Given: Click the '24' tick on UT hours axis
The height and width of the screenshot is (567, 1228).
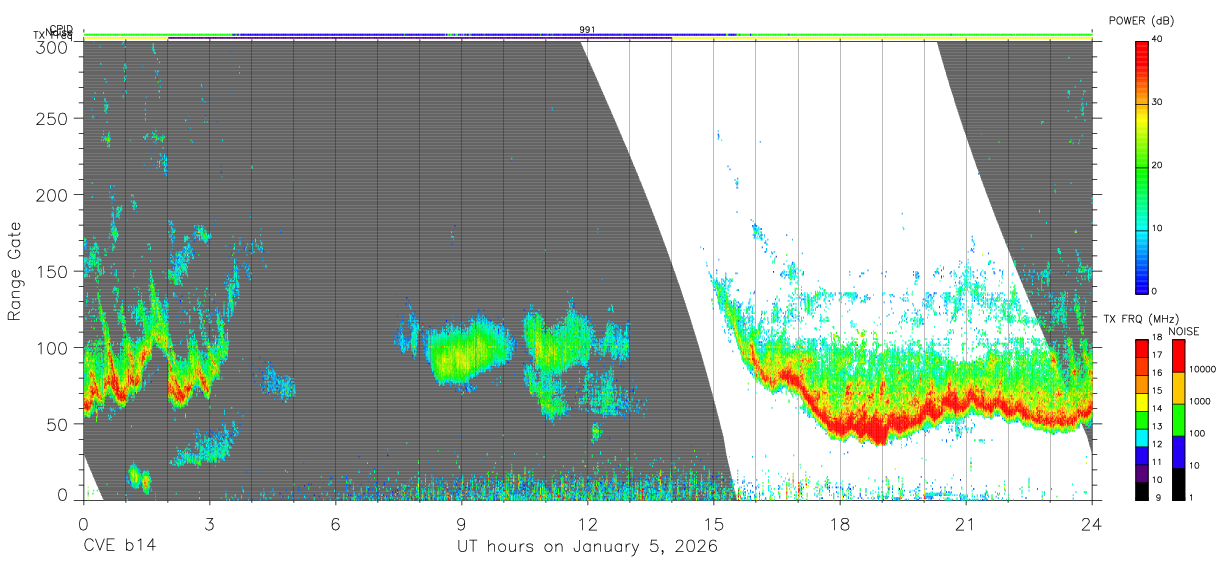Looking at the screenshot, I should (x=1092, y=524).
